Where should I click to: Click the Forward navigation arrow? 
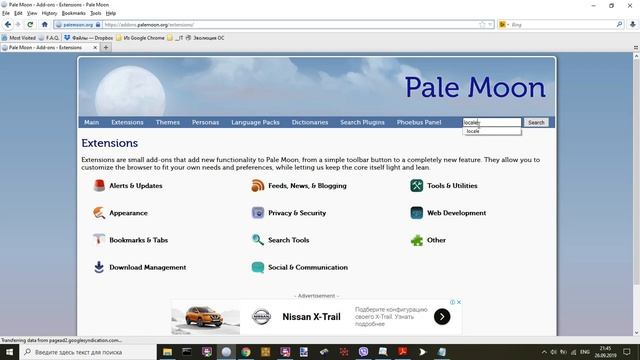[x=18, y=24]
